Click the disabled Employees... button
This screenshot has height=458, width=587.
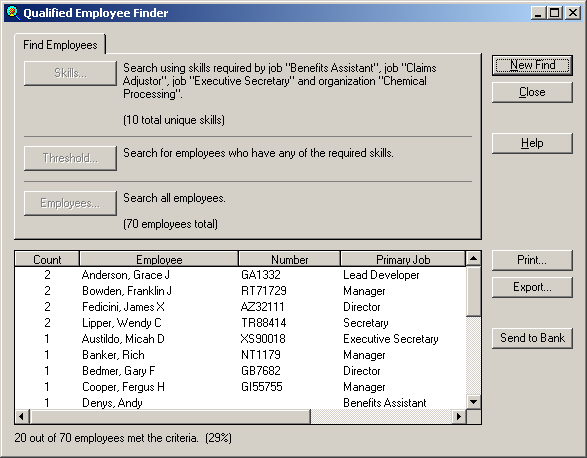coord(70,203)
